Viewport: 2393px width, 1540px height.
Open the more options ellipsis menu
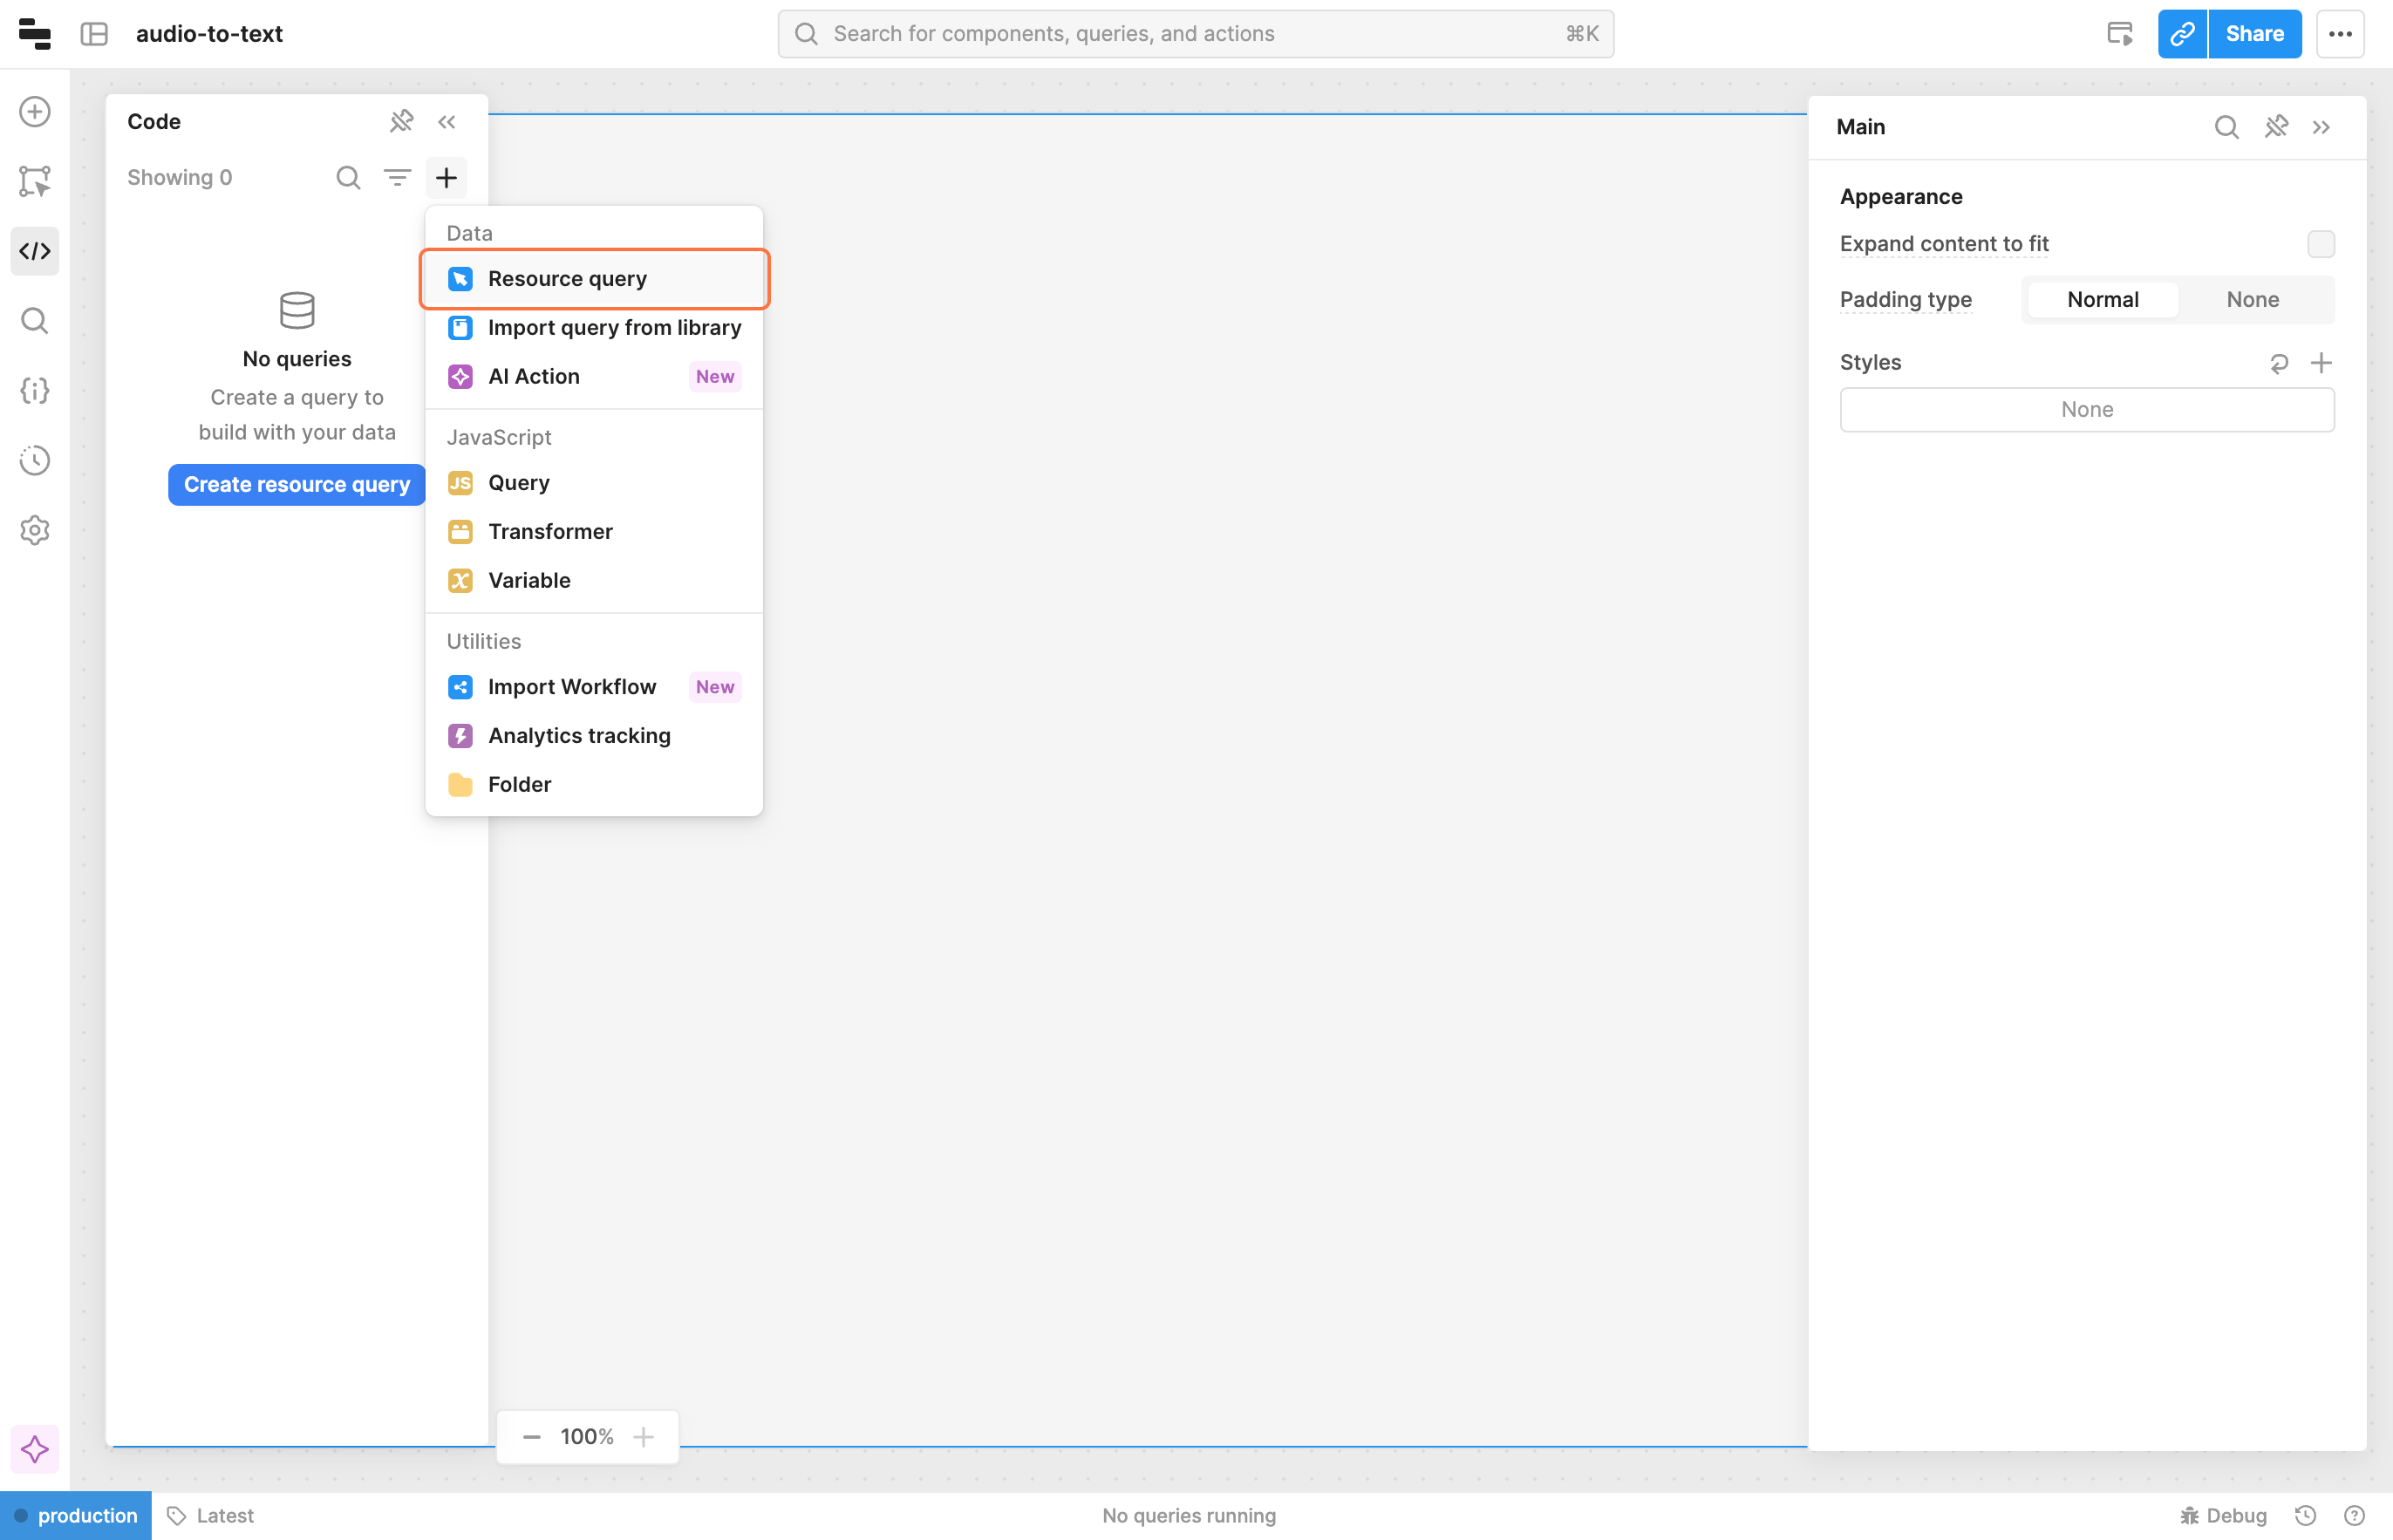(2340, 34)
